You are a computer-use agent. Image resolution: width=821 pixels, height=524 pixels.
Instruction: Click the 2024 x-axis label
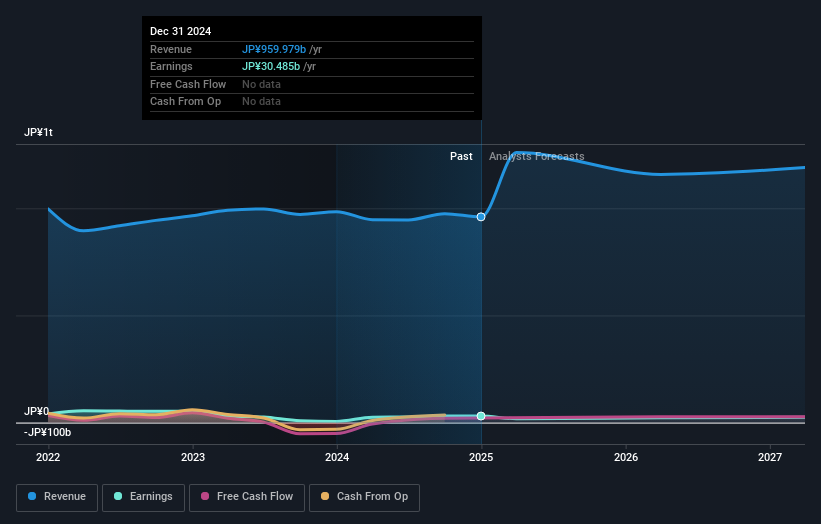[x=337, y=457]
